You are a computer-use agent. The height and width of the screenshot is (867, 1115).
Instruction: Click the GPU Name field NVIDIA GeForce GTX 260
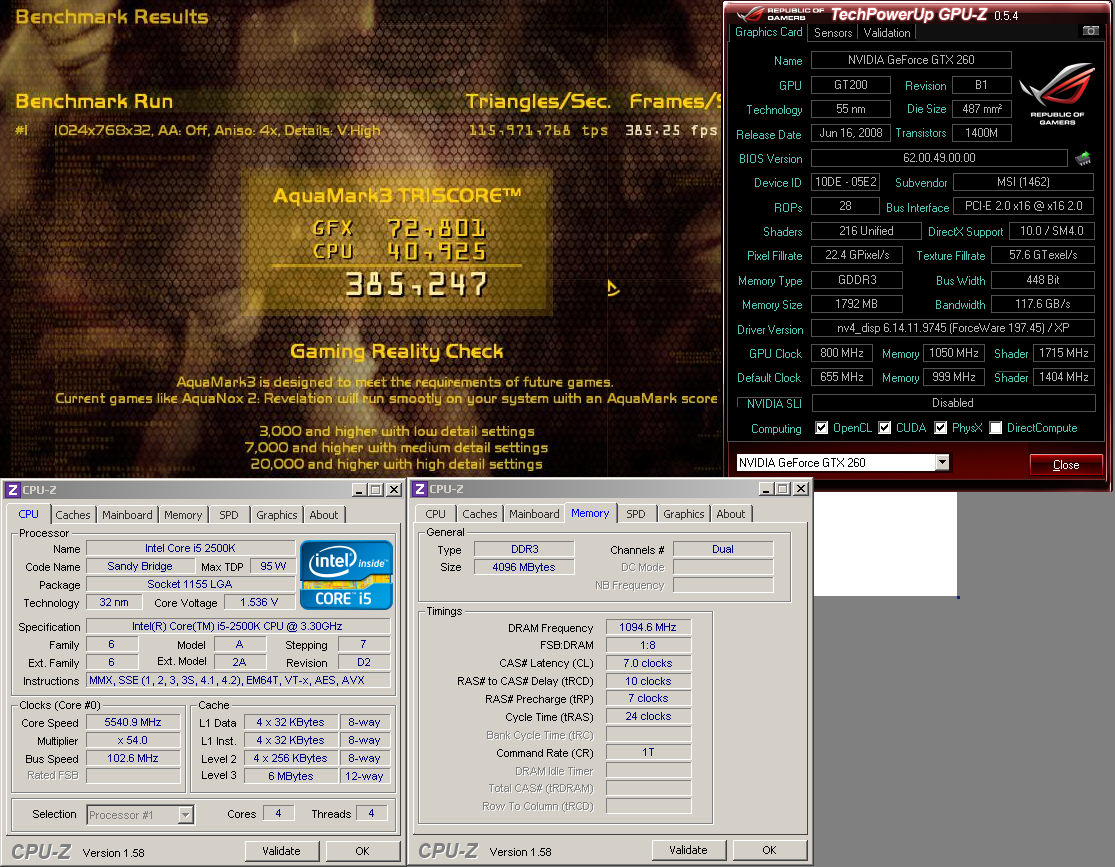pos(911,60)
